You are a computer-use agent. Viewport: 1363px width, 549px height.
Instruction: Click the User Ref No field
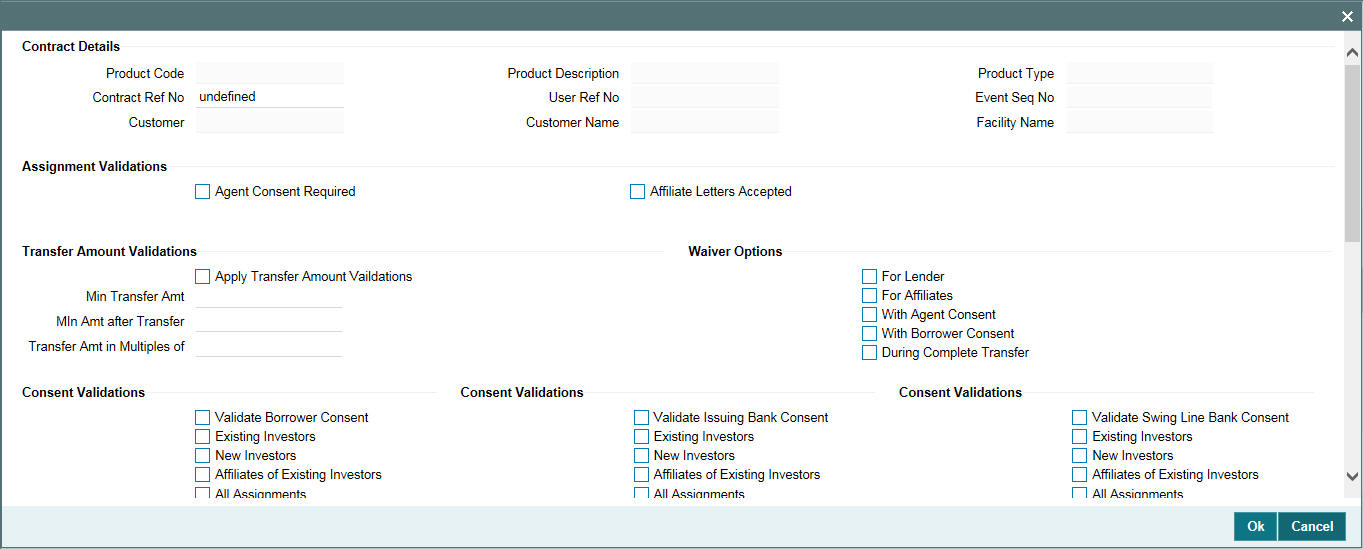(705, 97)
